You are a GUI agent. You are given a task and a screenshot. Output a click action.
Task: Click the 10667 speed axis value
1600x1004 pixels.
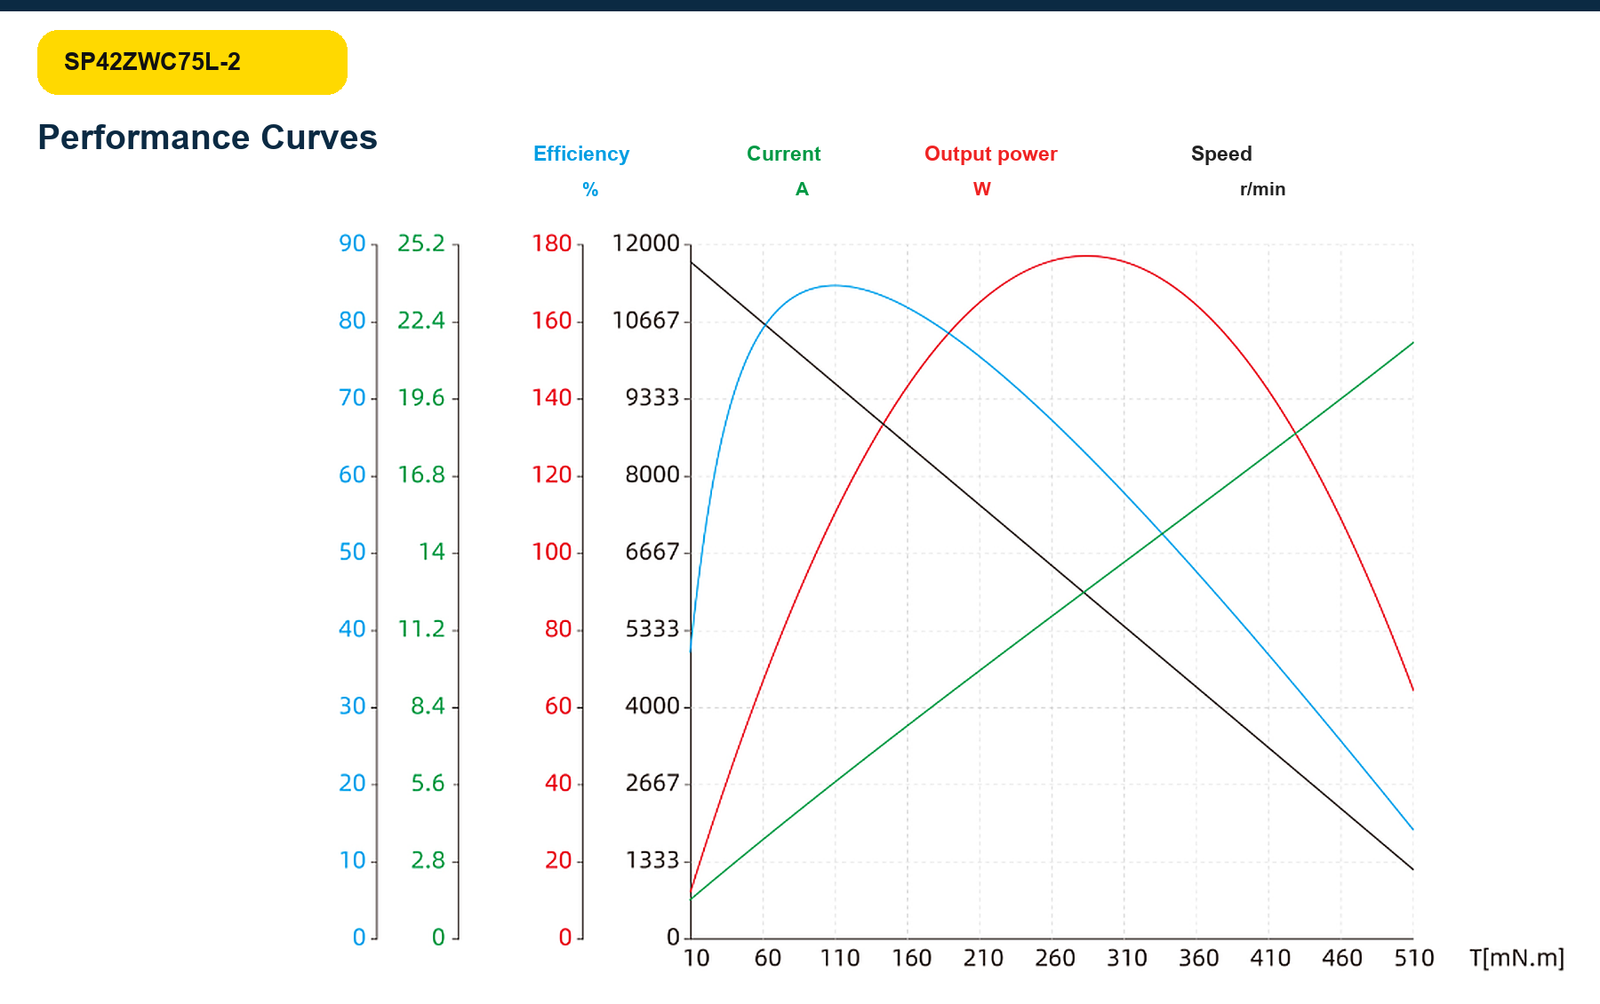tap(645, 320)
